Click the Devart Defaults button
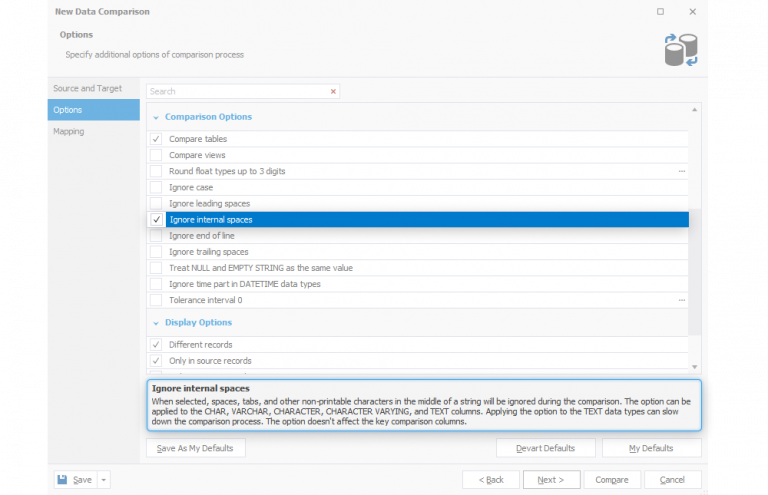The height and width of the screenshot is (495, 768). click(x=545, y=448)
